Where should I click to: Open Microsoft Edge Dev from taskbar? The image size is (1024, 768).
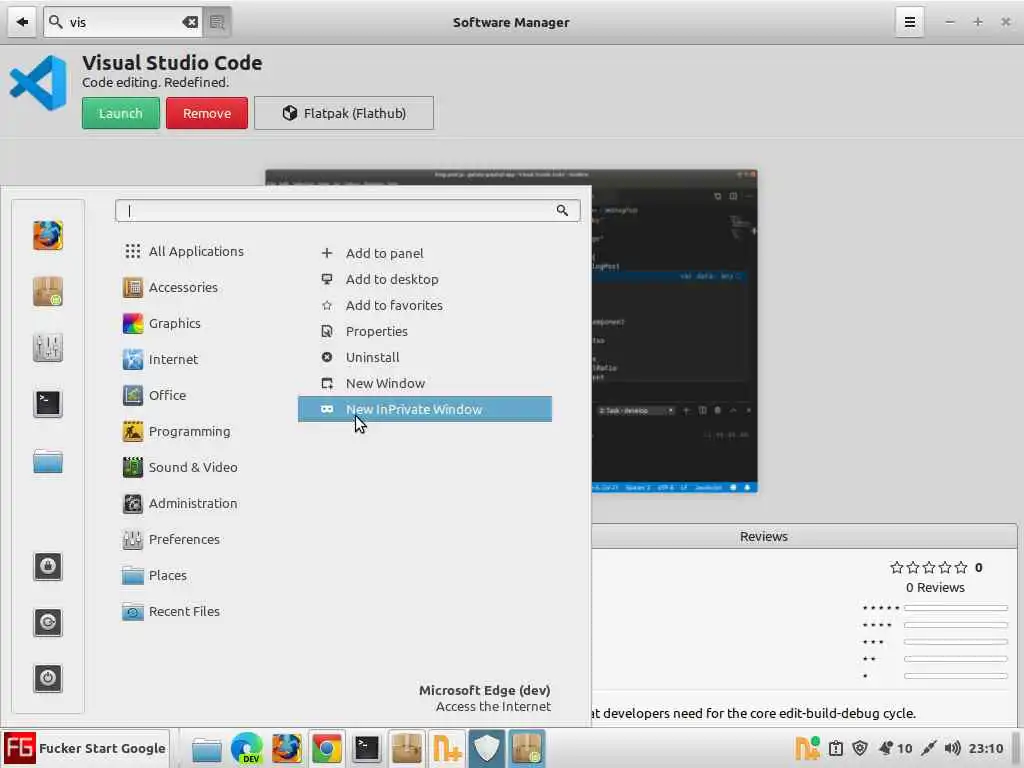(247, 748)
